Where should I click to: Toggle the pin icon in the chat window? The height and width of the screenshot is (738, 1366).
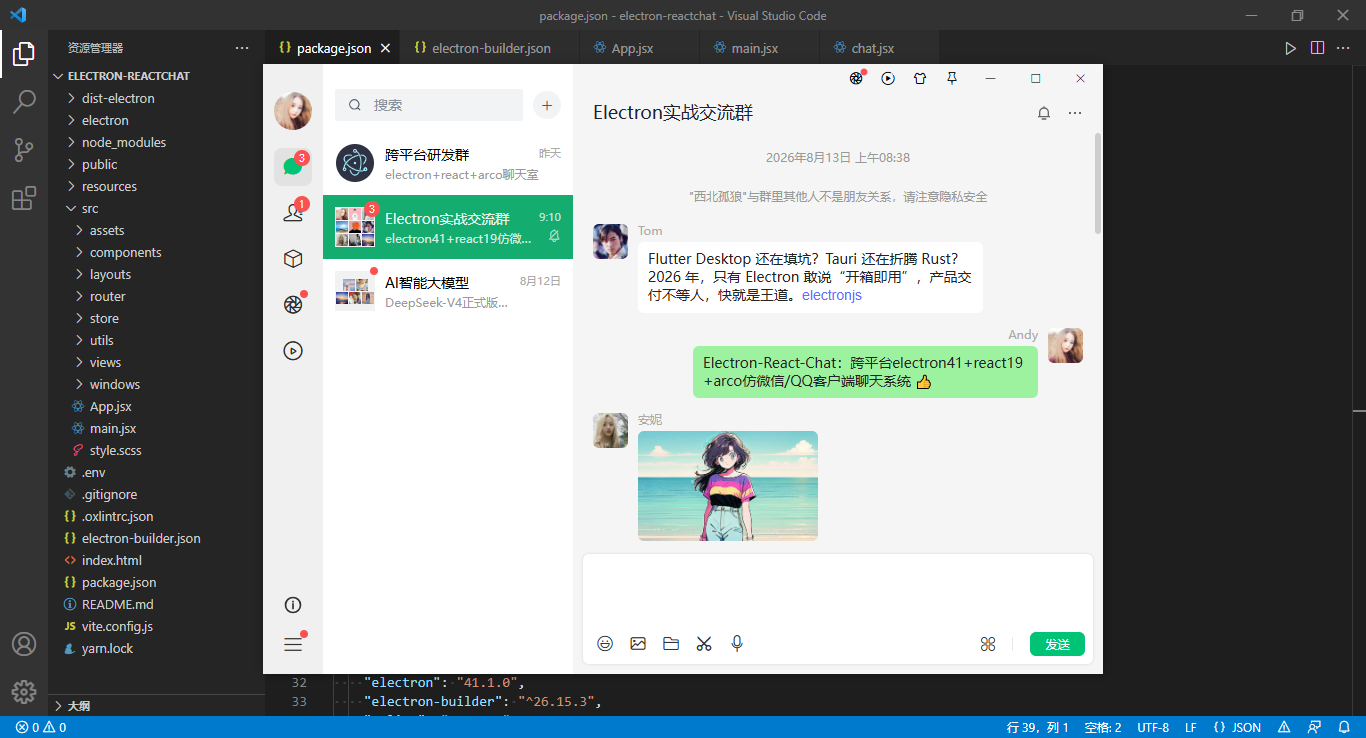pyautogui.click(x=952, y=78)
